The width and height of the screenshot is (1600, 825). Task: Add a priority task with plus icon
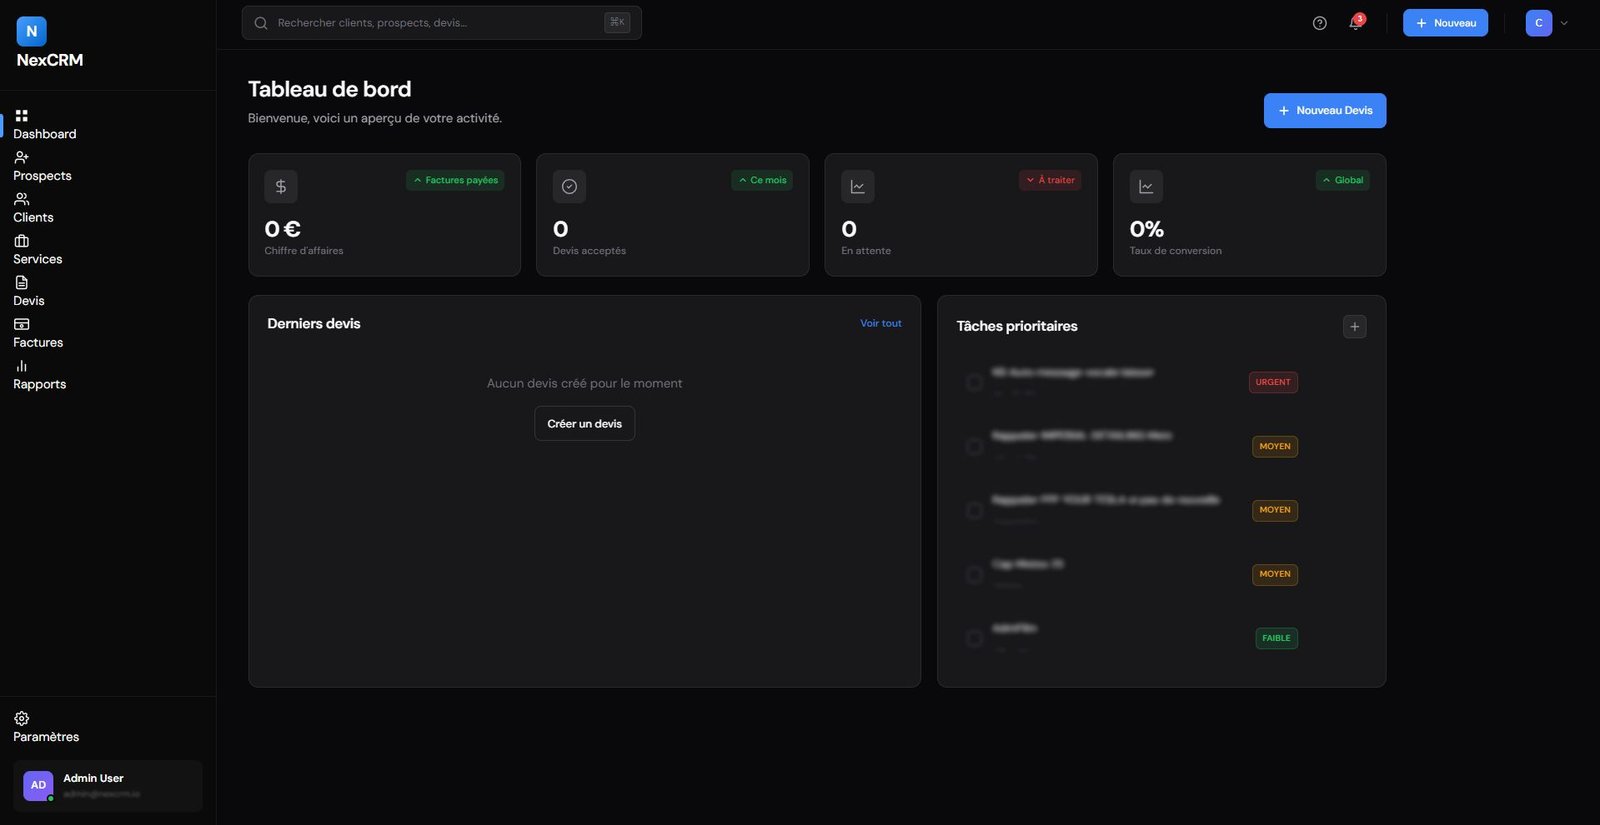1354,327
